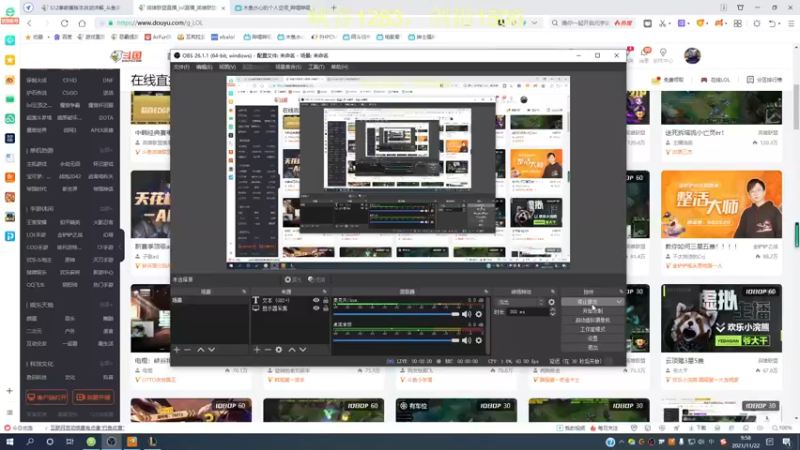Pop out the Controls dock panel
800x450 pixels.
pos(621,292)
